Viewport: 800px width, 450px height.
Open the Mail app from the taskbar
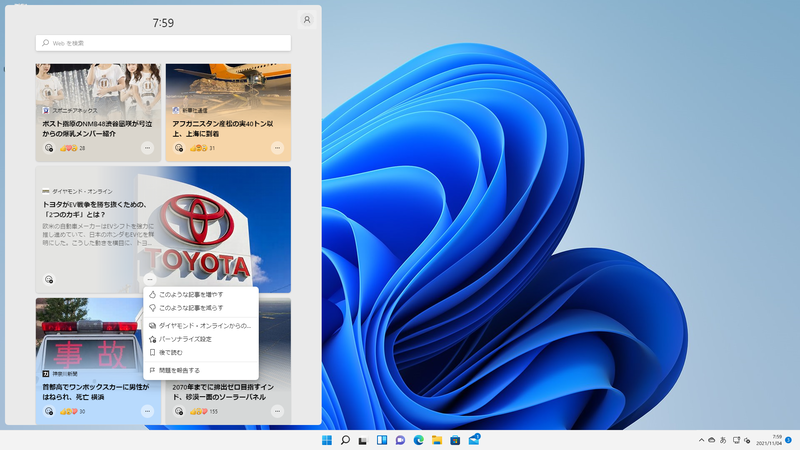pos(474,440)
